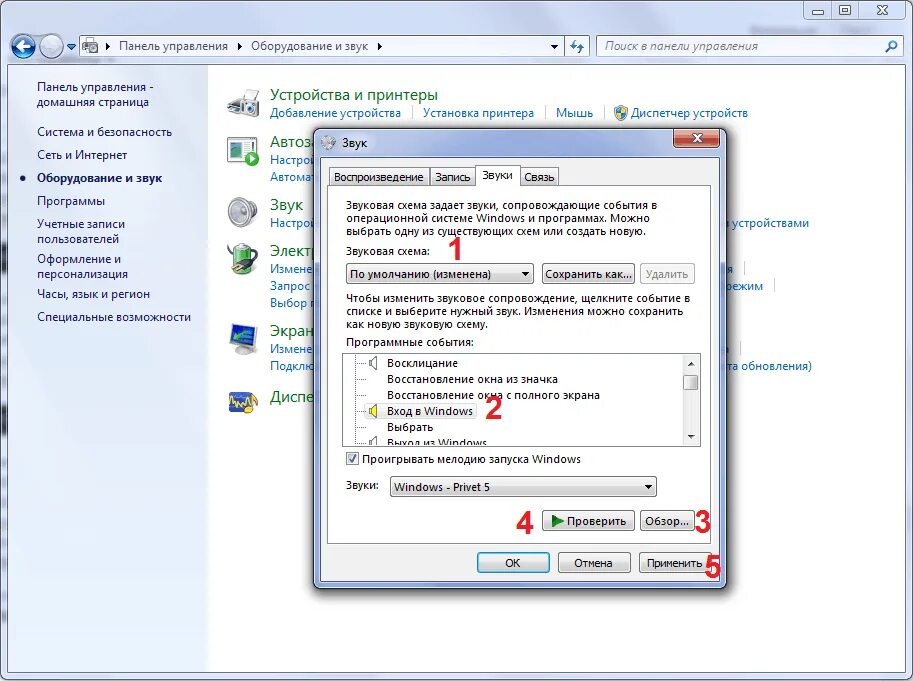Open Оформление и персонализация category
This screenshot has height=681, width=913.
point(82,266)
